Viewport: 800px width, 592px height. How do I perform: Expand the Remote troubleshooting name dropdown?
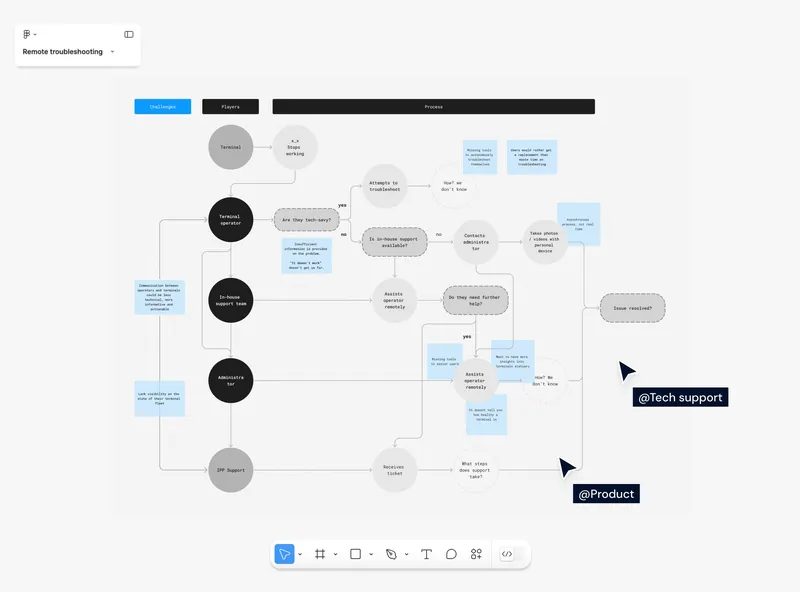pos(112,52)
